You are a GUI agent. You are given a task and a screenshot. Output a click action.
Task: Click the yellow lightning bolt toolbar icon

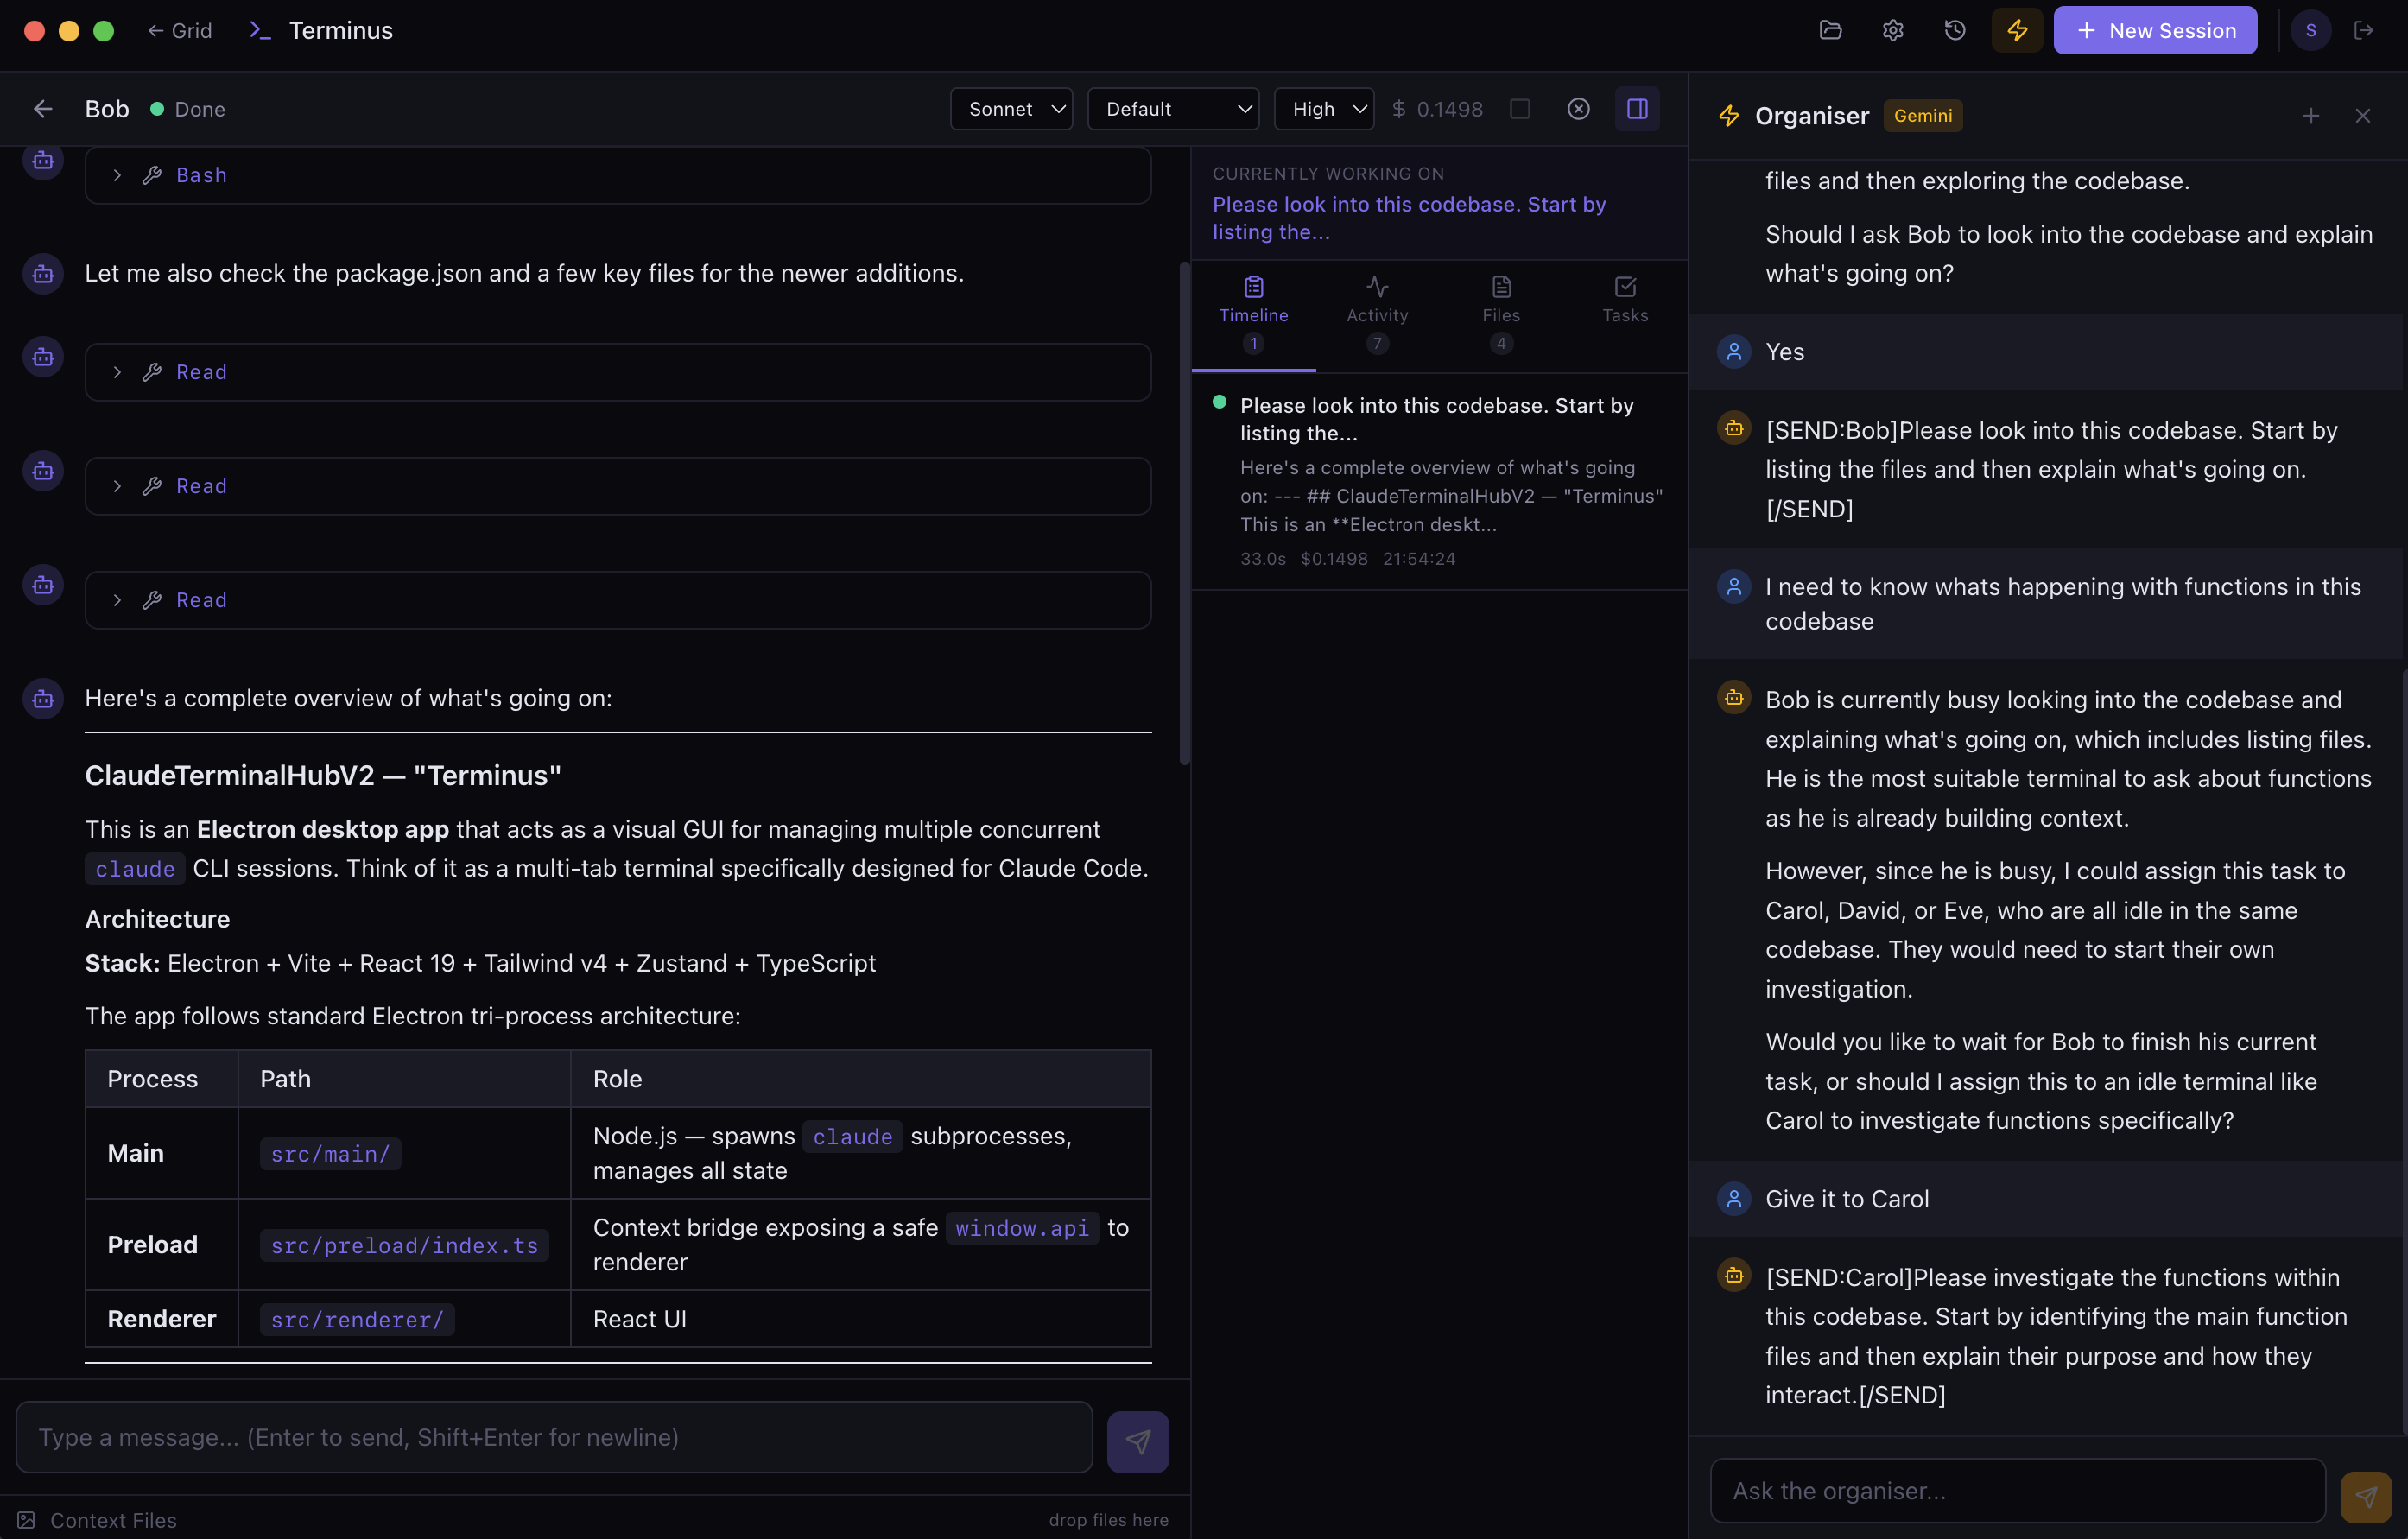coord(2016,30)
